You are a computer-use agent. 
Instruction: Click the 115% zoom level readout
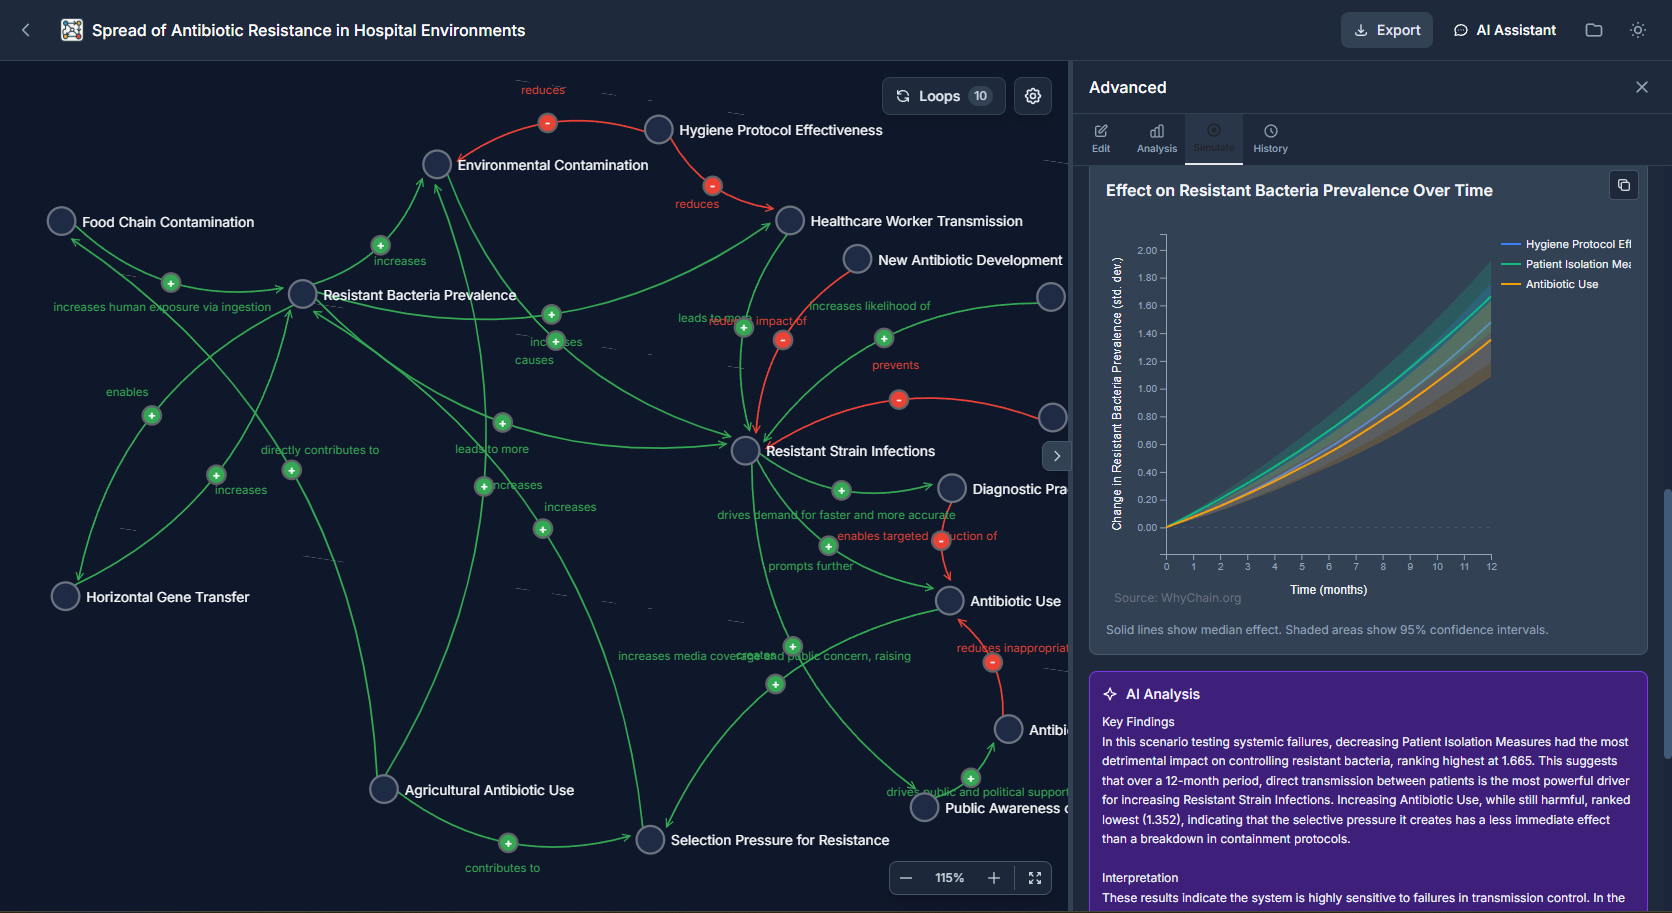tap(950, 878)
